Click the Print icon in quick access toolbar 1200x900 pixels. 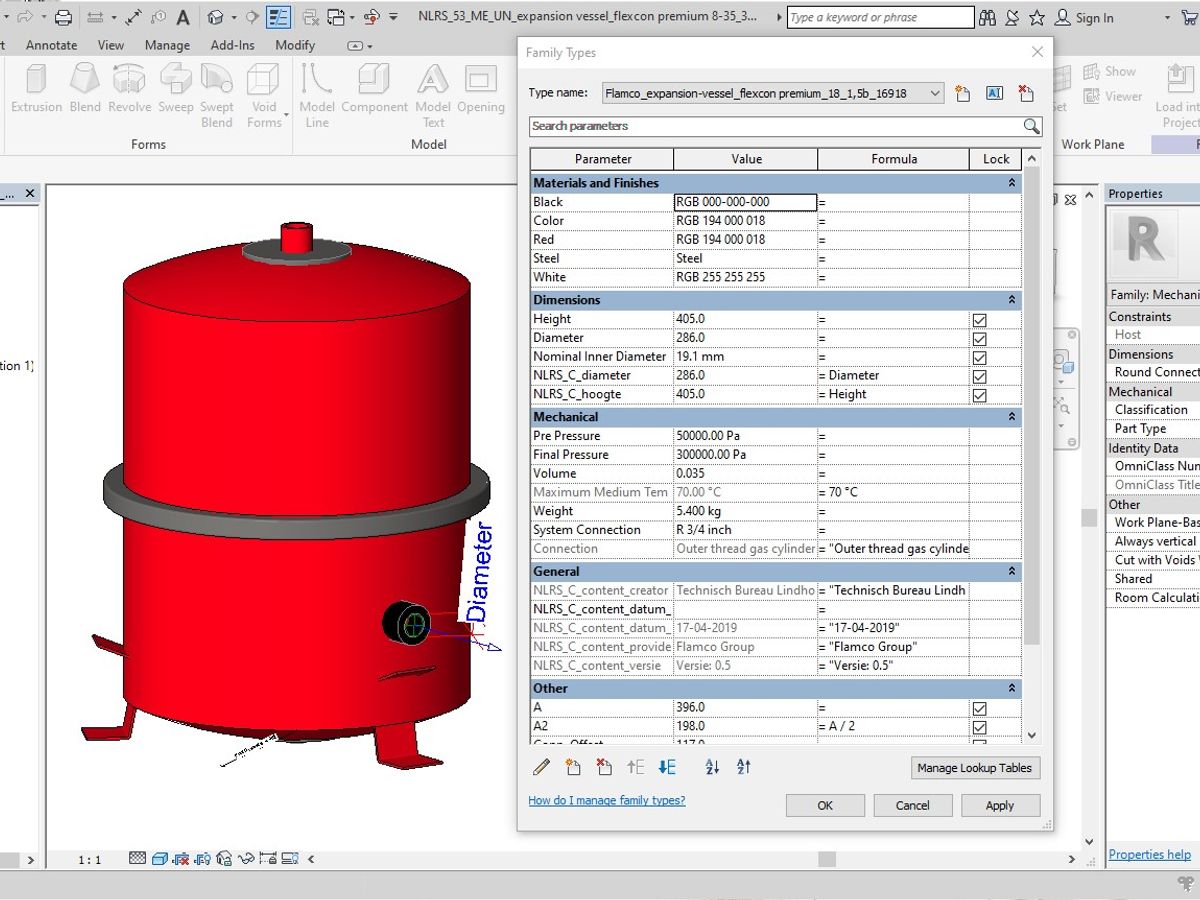click(63, 17)
